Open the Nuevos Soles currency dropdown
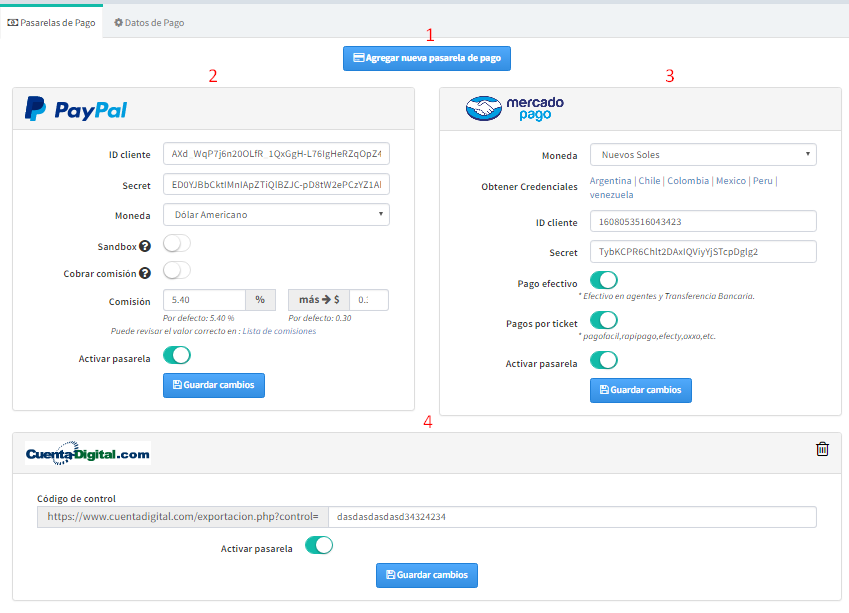This screenshot has width=849, height=613. (x=703, y=154)
